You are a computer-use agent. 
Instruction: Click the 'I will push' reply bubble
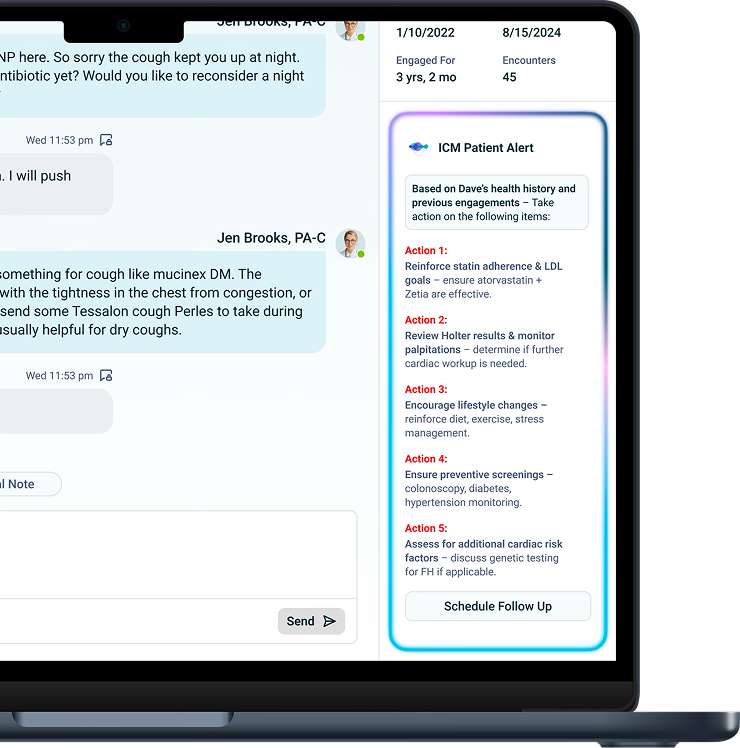(56, 184)
